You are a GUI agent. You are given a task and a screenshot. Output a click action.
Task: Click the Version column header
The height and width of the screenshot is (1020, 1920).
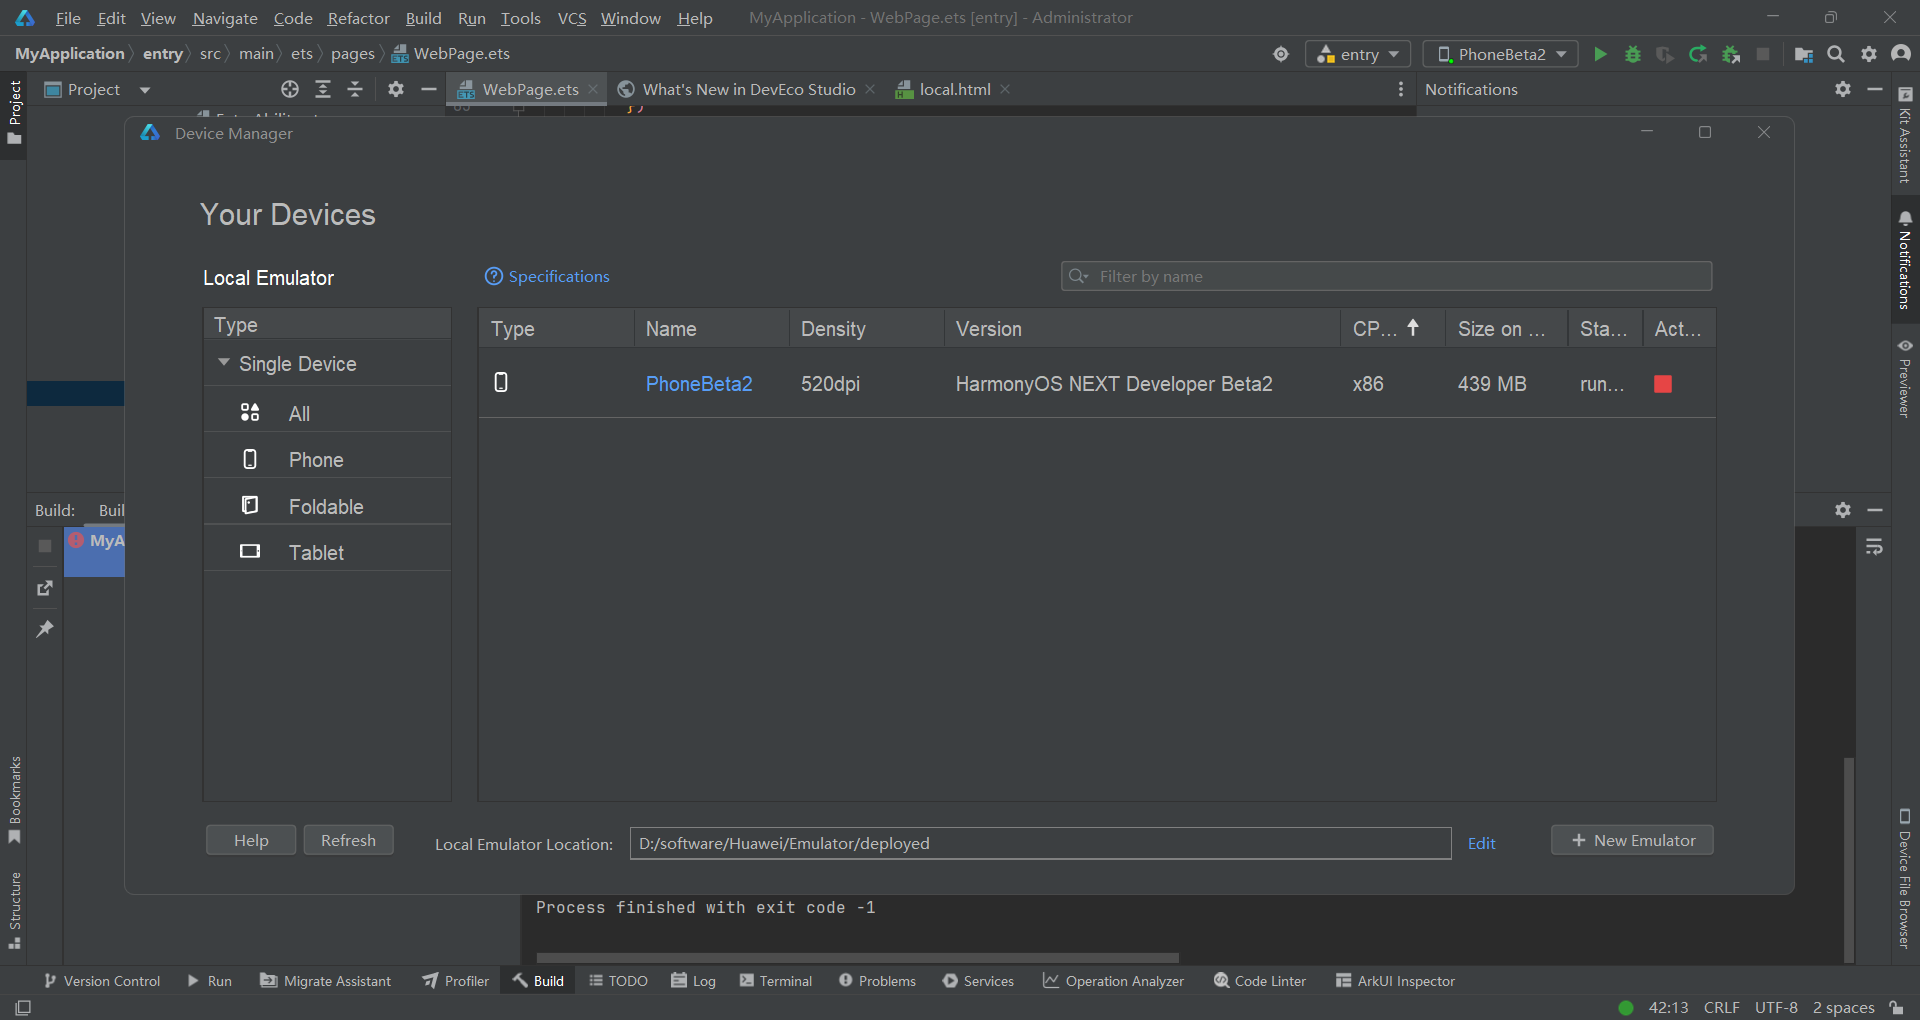1142,328
